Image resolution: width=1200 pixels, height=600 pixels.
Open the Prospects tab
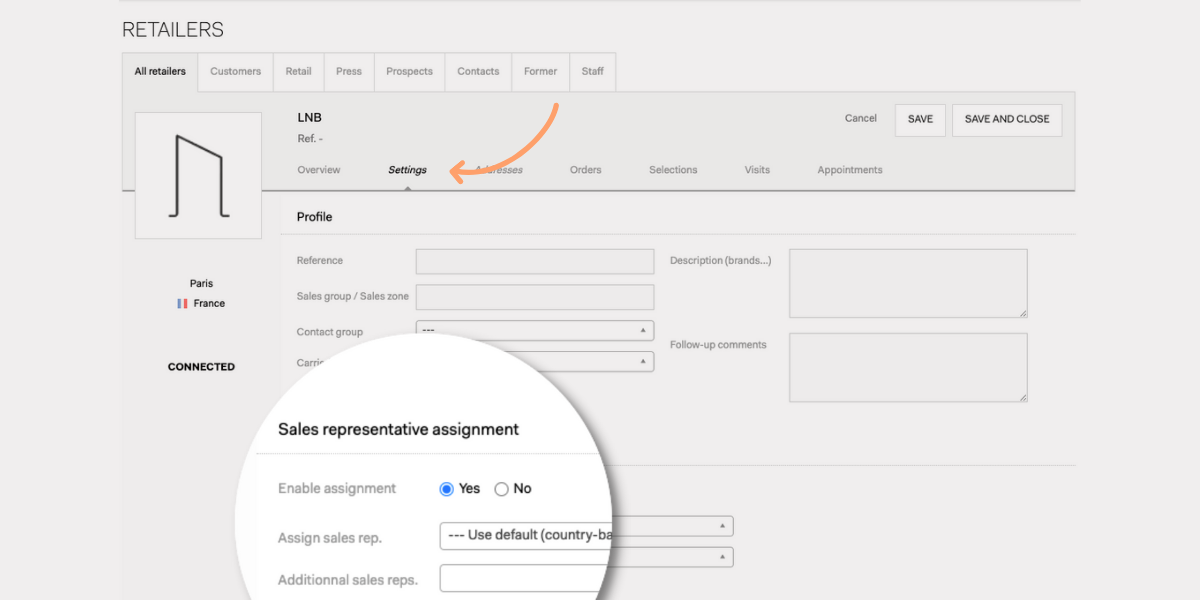pos(409,72)
